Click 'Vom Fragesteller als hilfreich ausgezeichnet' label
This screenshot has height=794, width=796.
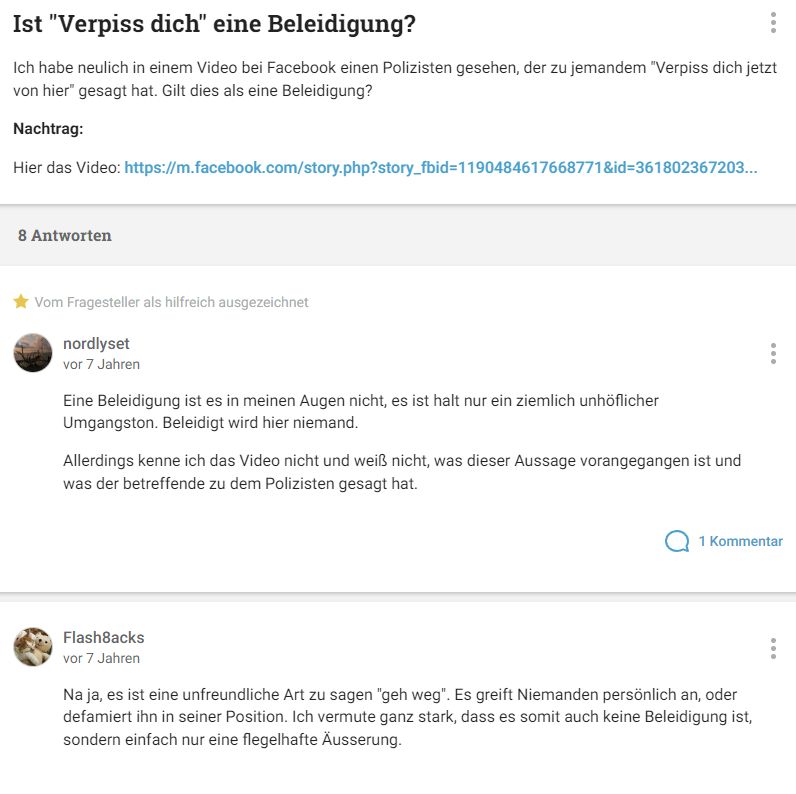172,302
